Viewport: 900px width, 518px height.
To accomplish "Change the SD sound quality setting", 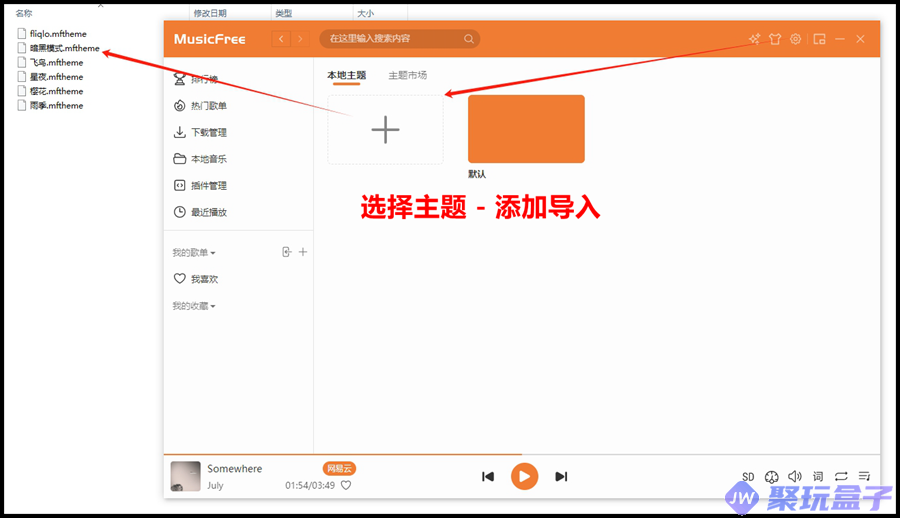I will [x=748, y=477].
